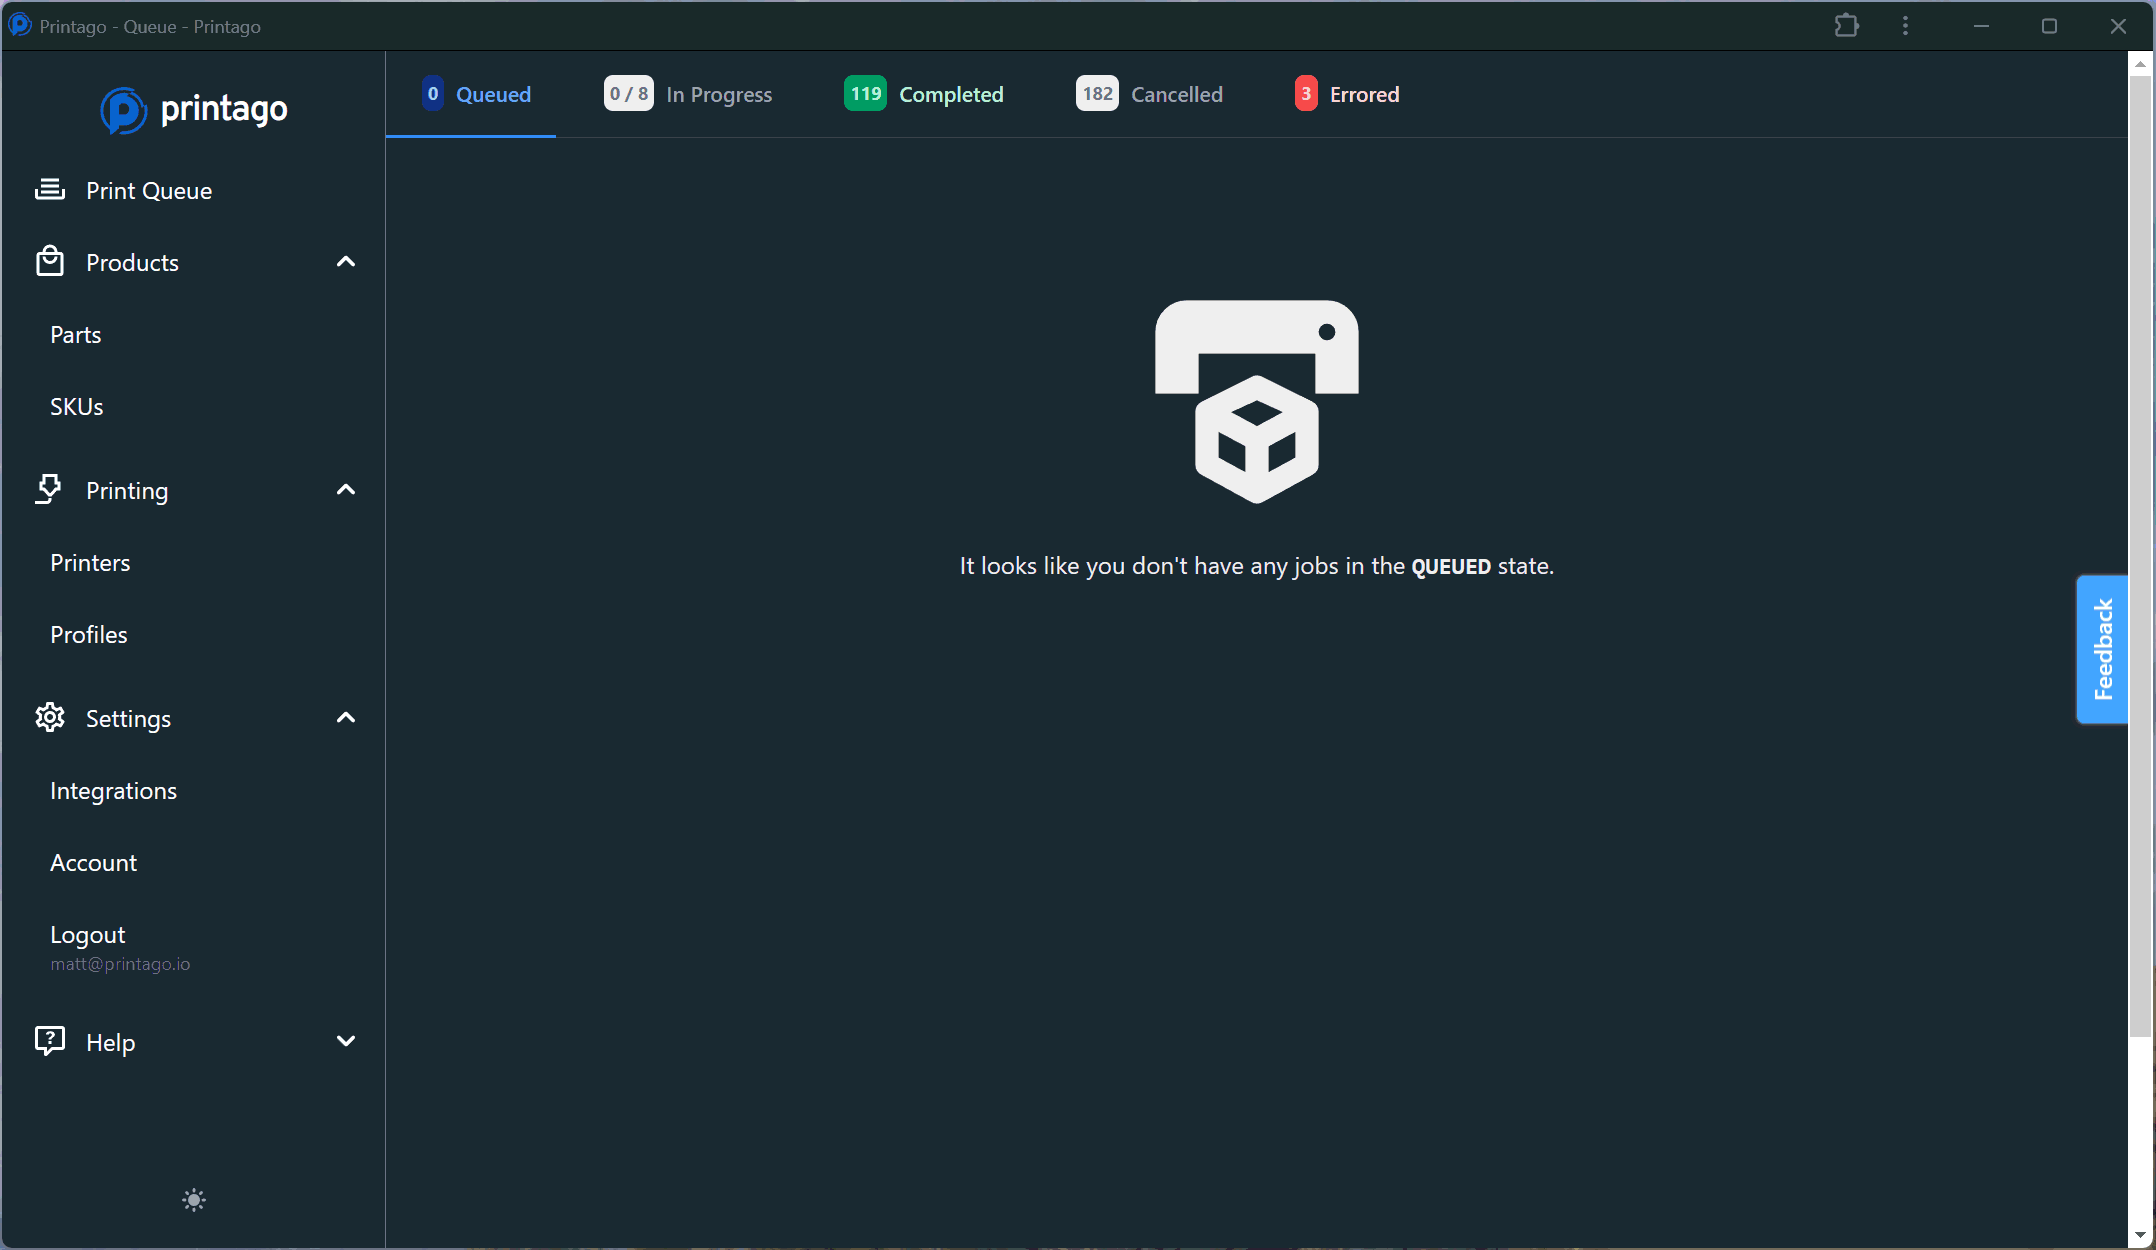Click the Logout link
The image size is (2156, 1250).
coord(88,935)
